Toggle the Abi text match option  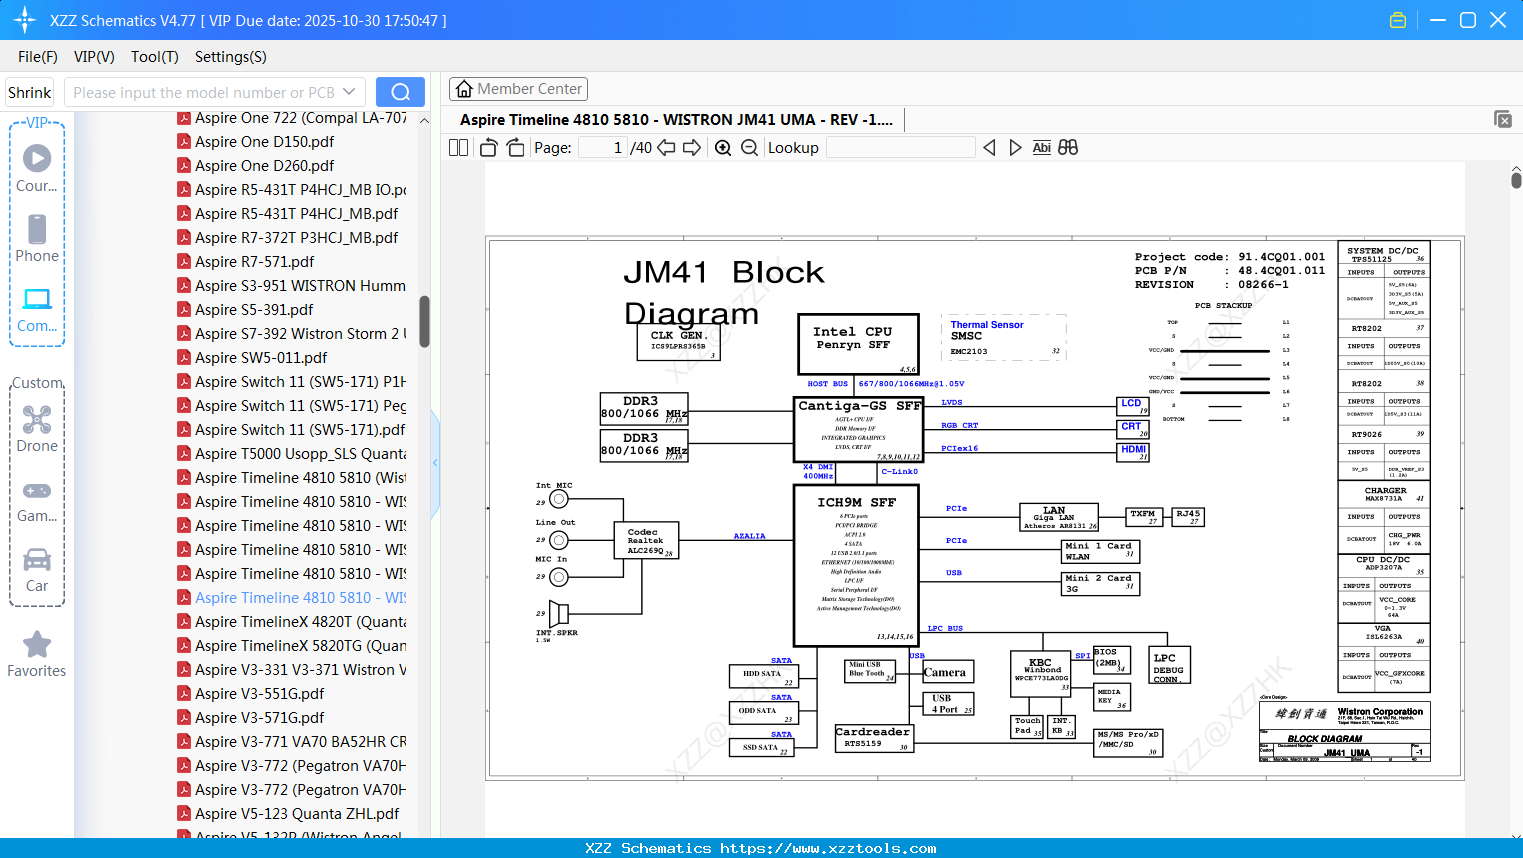(x=1041, y=148)
